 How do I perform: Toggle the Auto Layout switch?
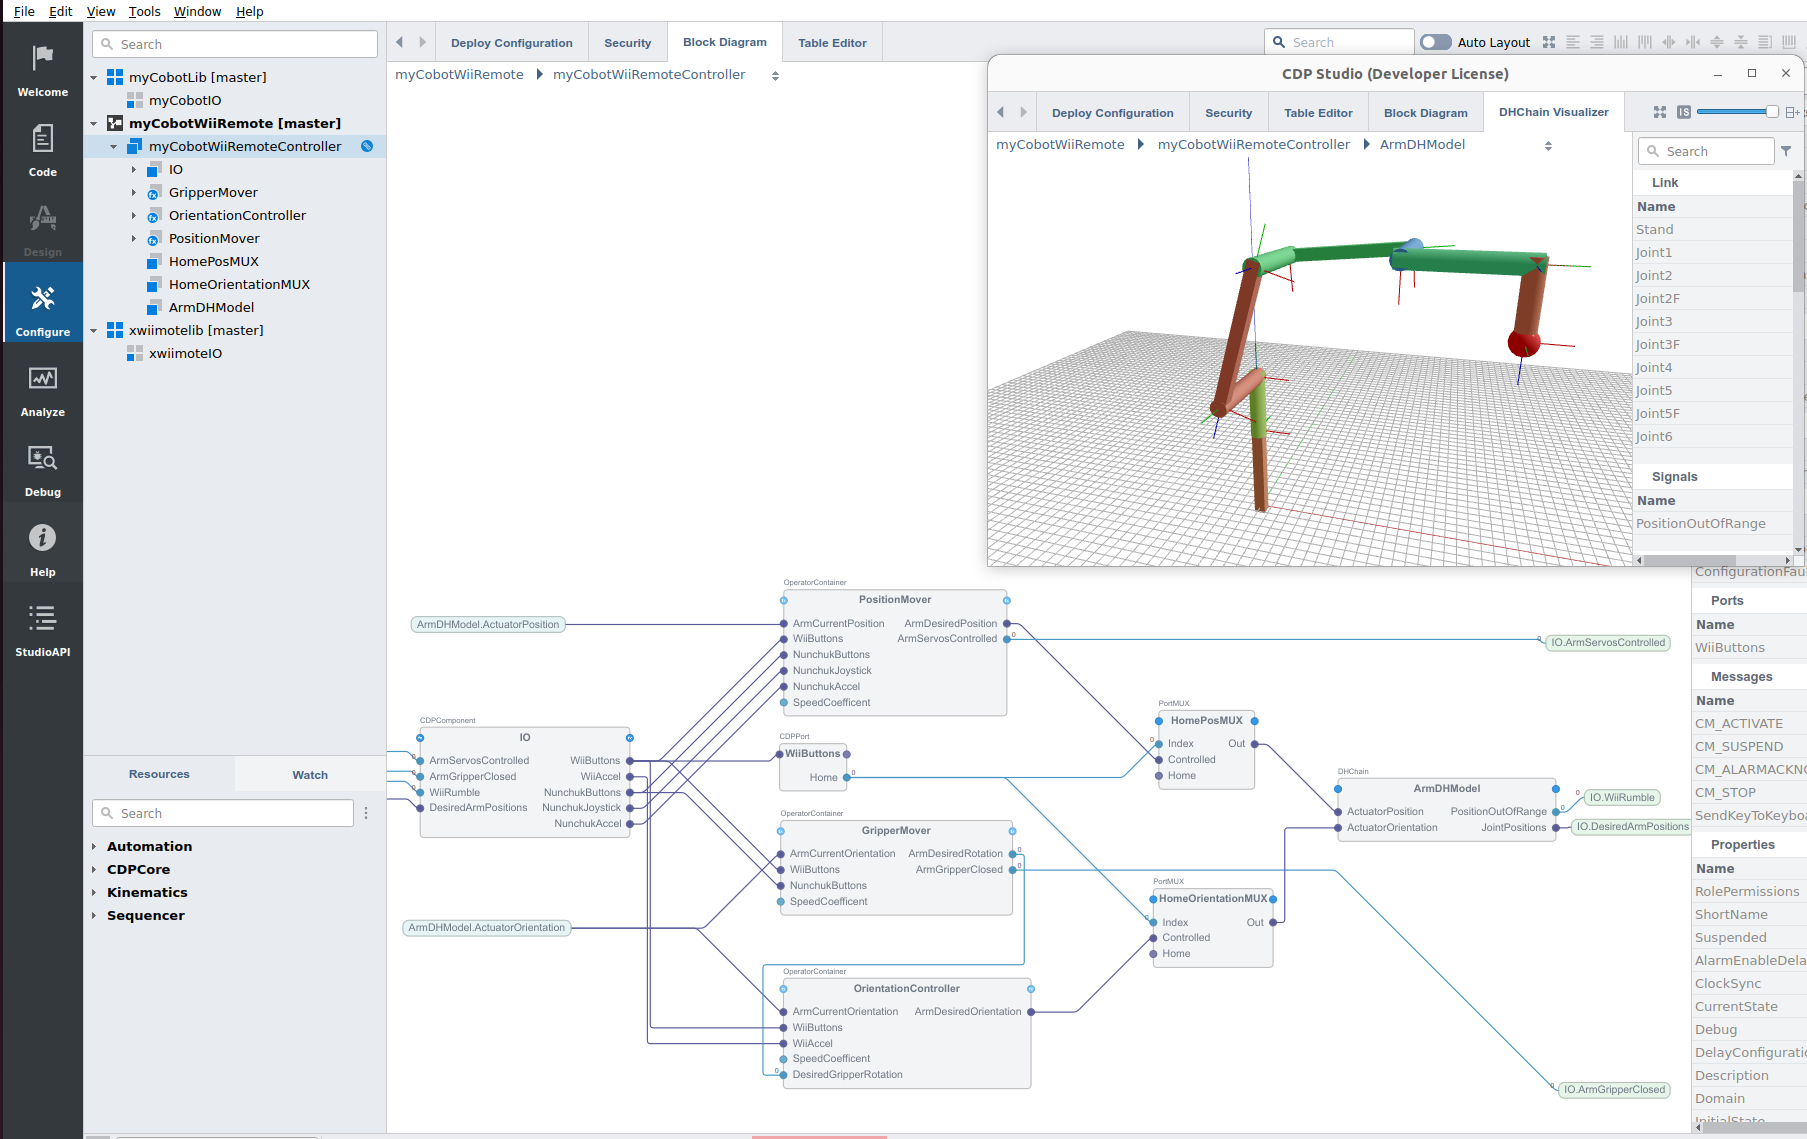click(x=1436, y=42)
